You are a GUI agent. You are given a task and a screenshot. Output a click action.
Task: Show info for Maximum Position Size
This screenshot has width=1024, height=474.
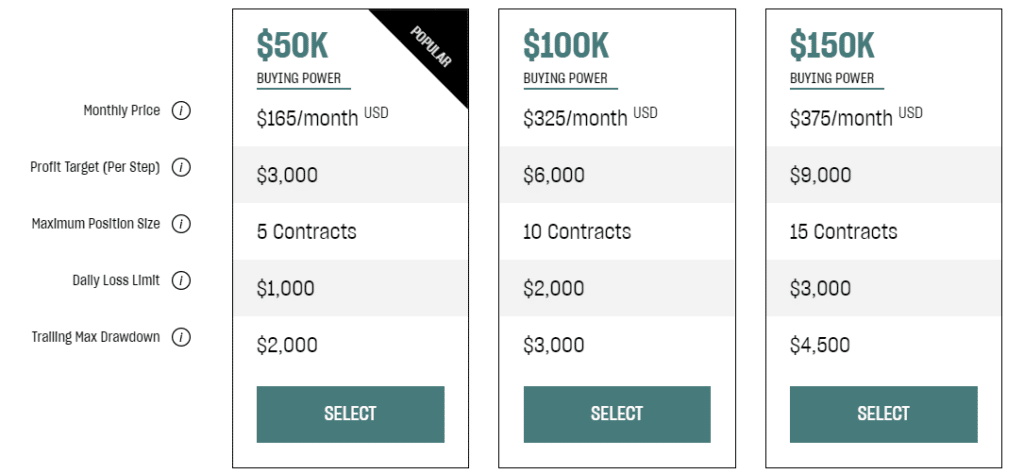click(181, 224)
